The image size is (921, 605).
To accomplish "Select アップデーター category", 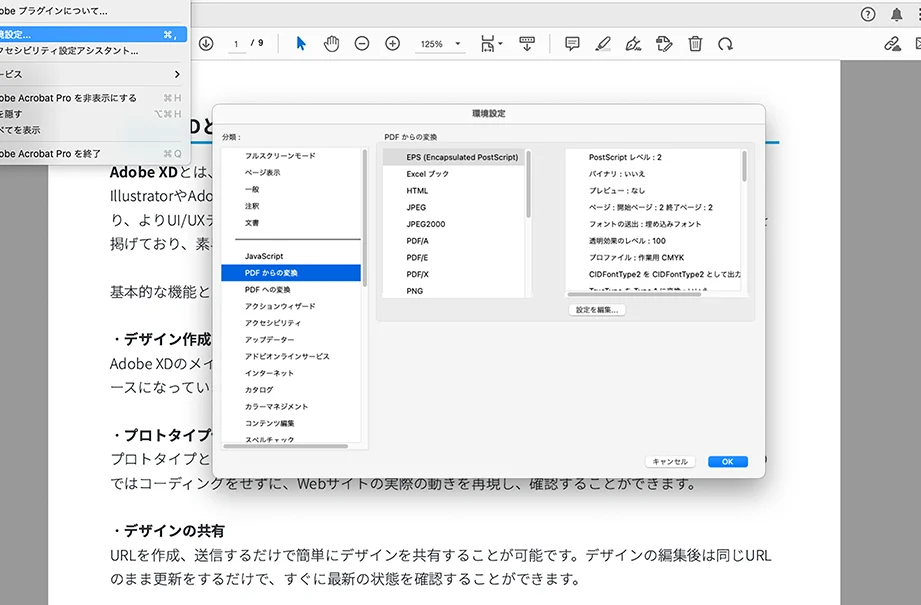I will 291,340.
